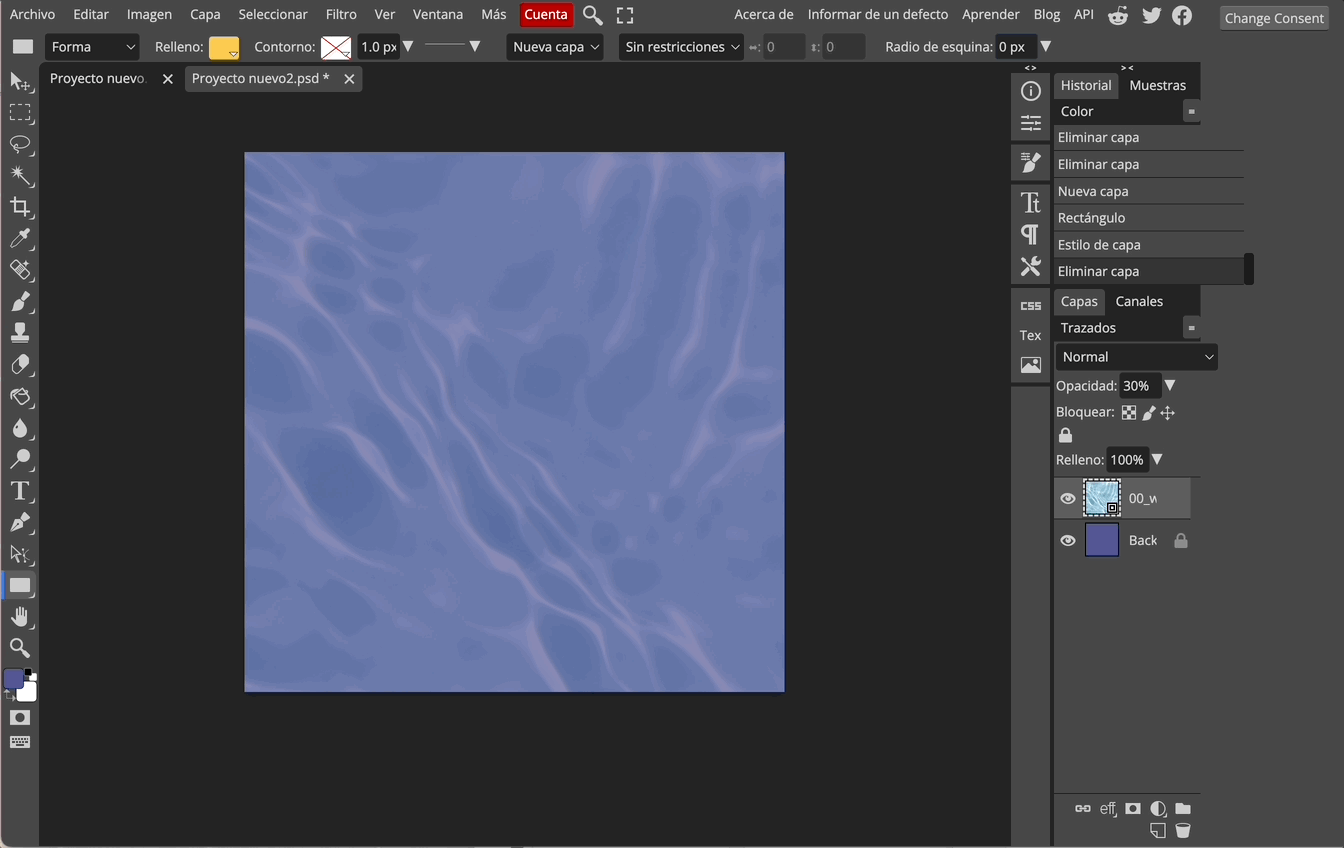1344x848 pixels.
Task: Select the Zoom magnifier tool
Action: tap(20, 648)
